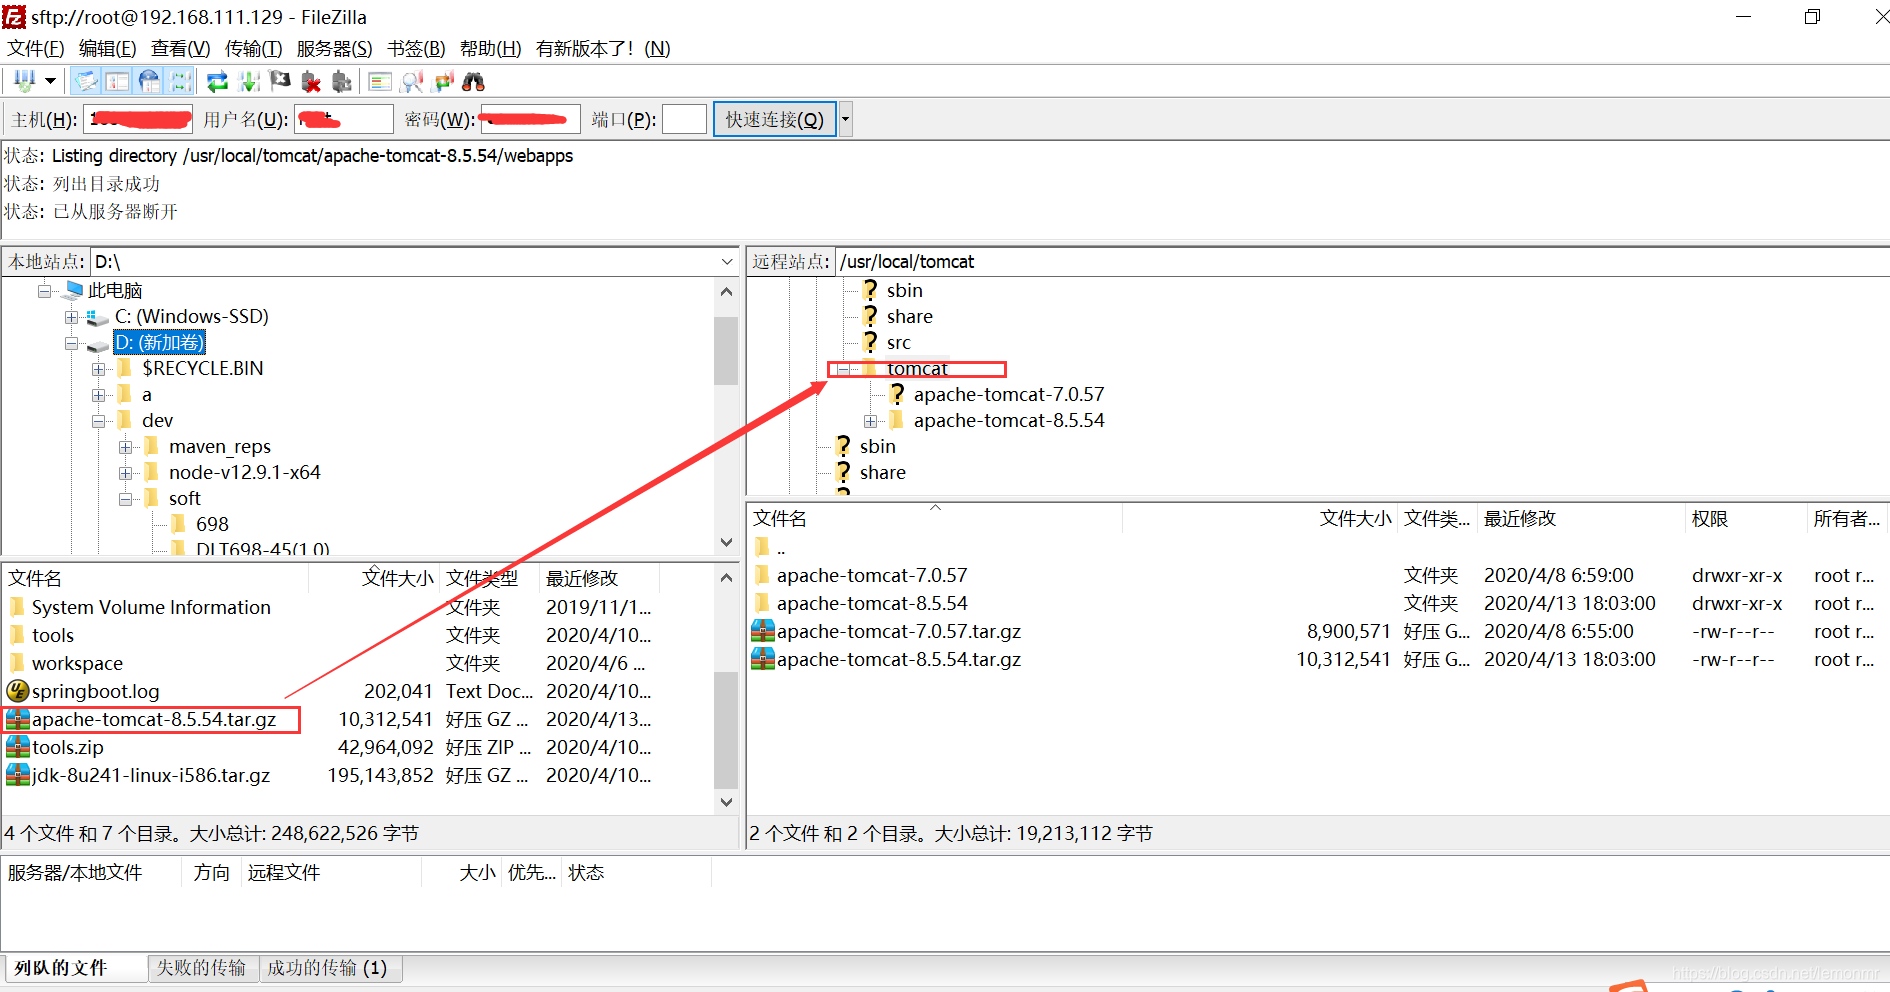
Task: Toggle directory comparison
Action: pos(411,81)
